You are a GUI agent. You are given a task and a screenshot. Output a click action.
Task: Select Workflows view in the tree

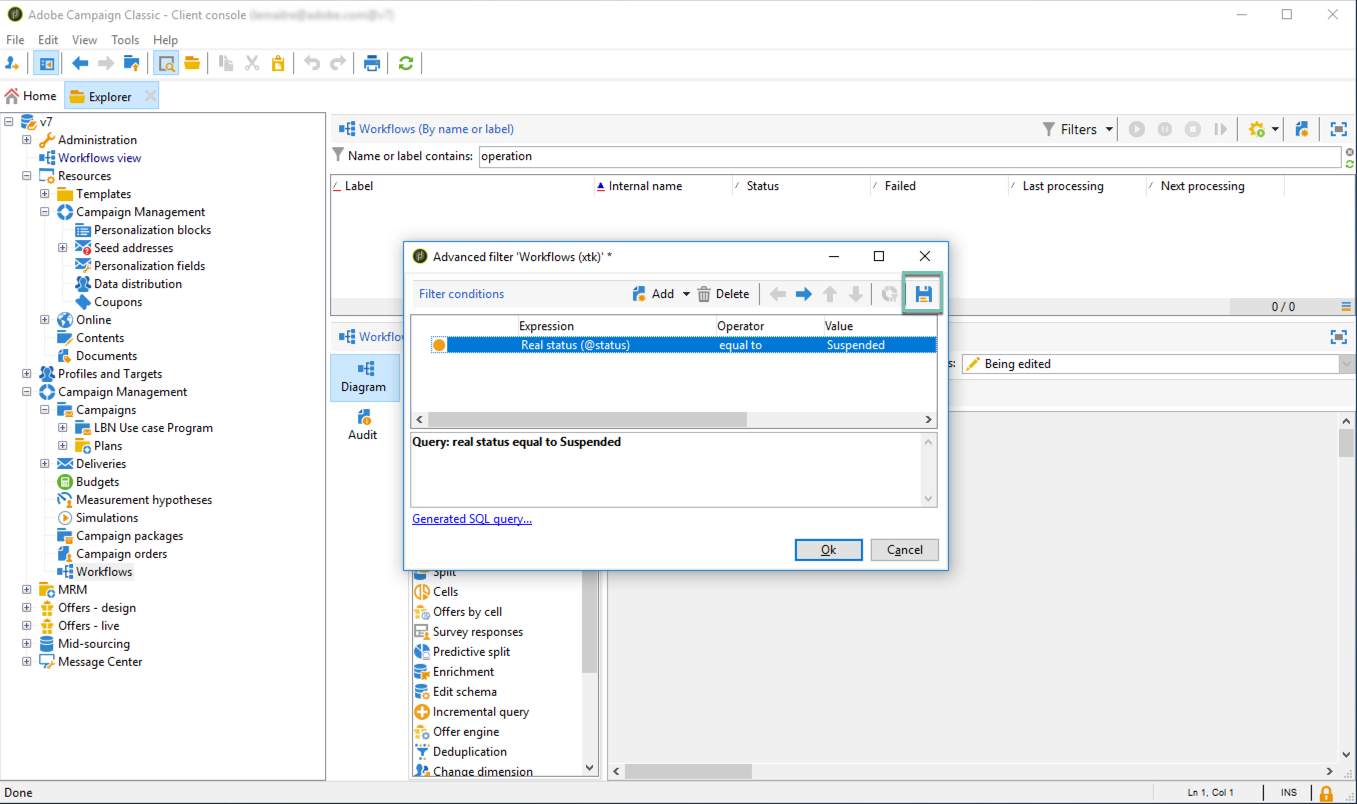(99, 158)
